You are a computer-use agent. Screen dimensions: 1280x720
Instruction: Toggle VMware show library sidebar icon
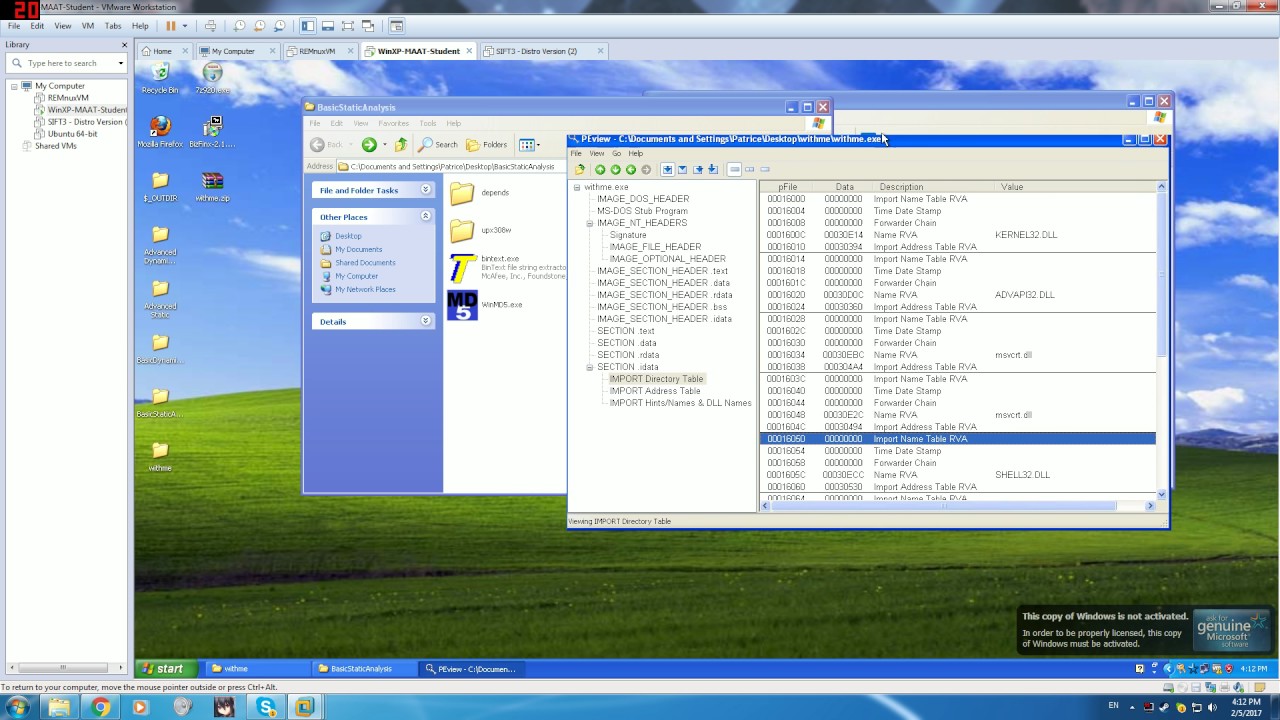click(308, 26)
